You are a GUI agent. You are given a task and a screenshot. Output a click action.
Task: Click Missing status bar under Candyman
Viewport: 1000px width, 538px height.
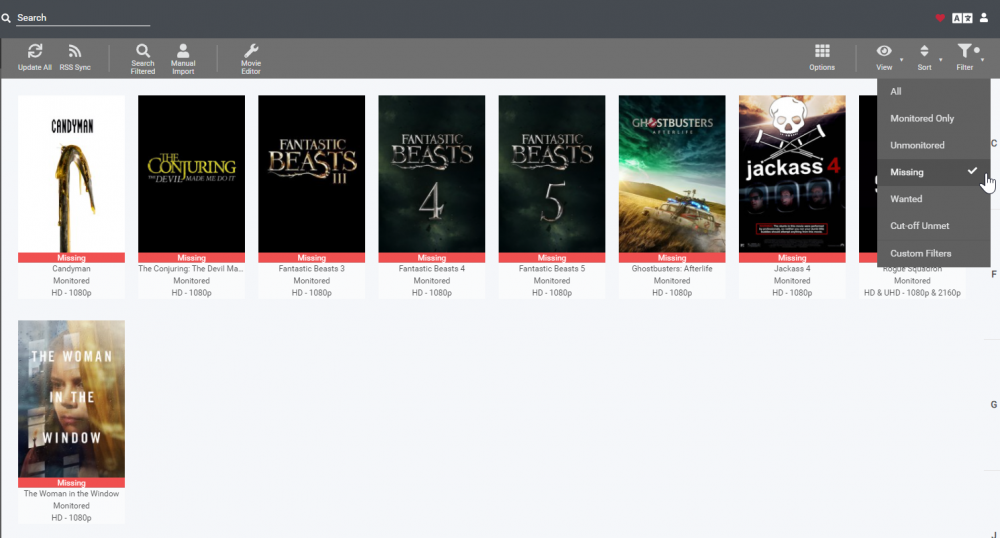point(71,258)
